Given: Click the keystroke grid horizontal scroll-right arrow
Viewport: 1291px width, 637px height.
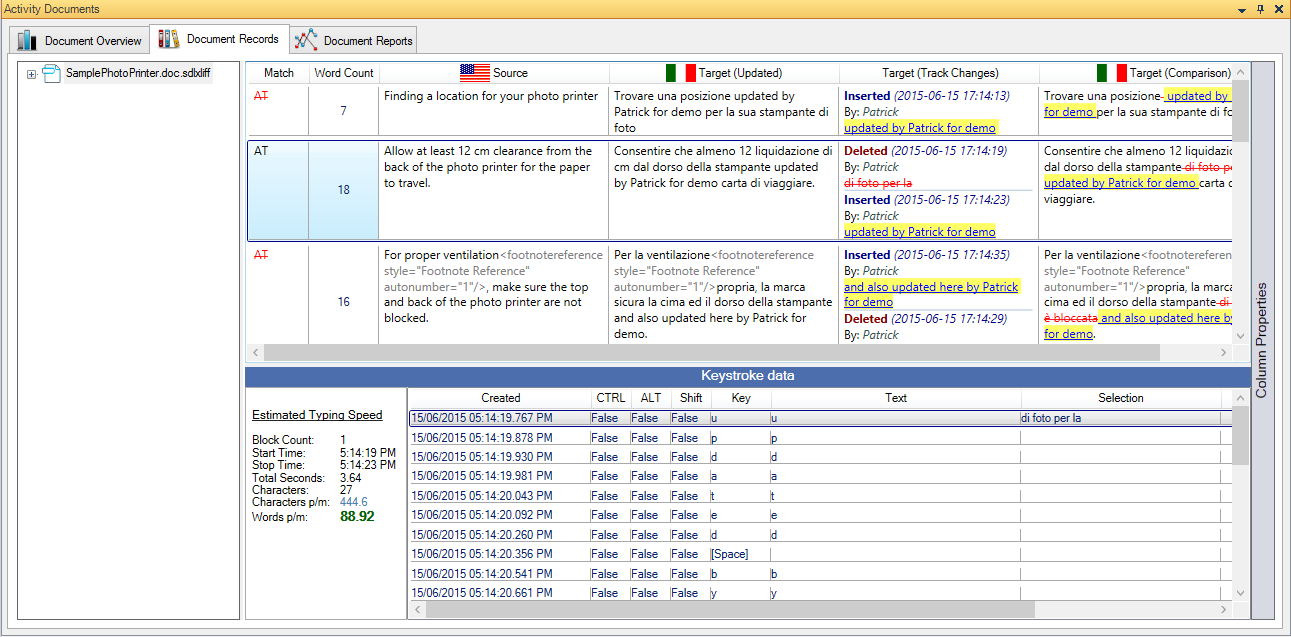Looking at the screenshot, I should point(1224,610).
